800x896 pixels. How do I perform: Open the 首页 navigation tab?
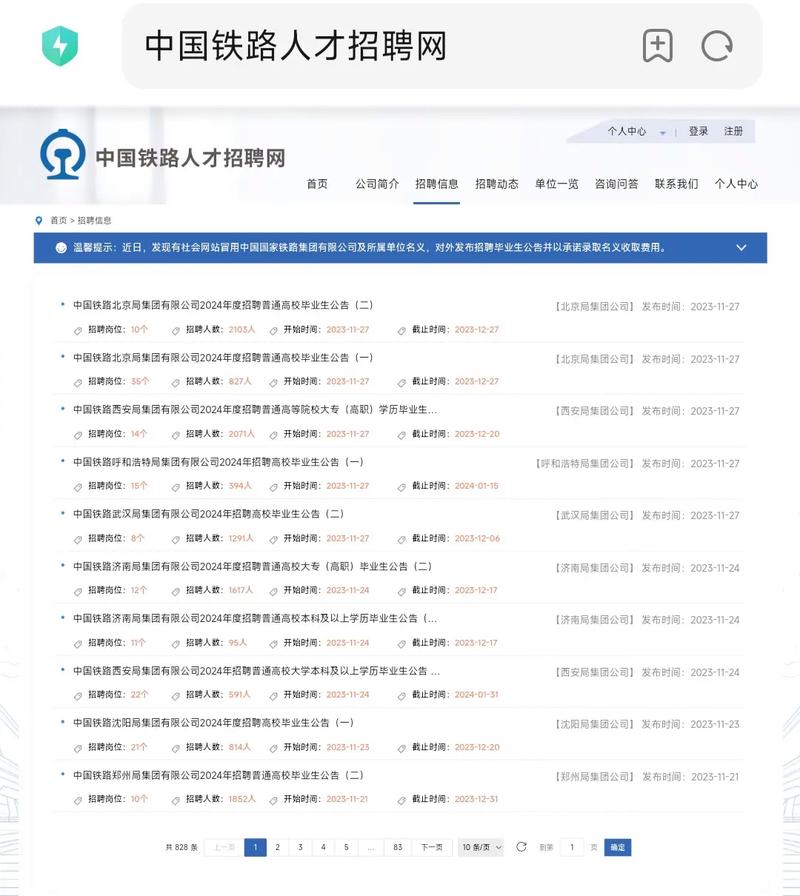click(x=317, y=184)
